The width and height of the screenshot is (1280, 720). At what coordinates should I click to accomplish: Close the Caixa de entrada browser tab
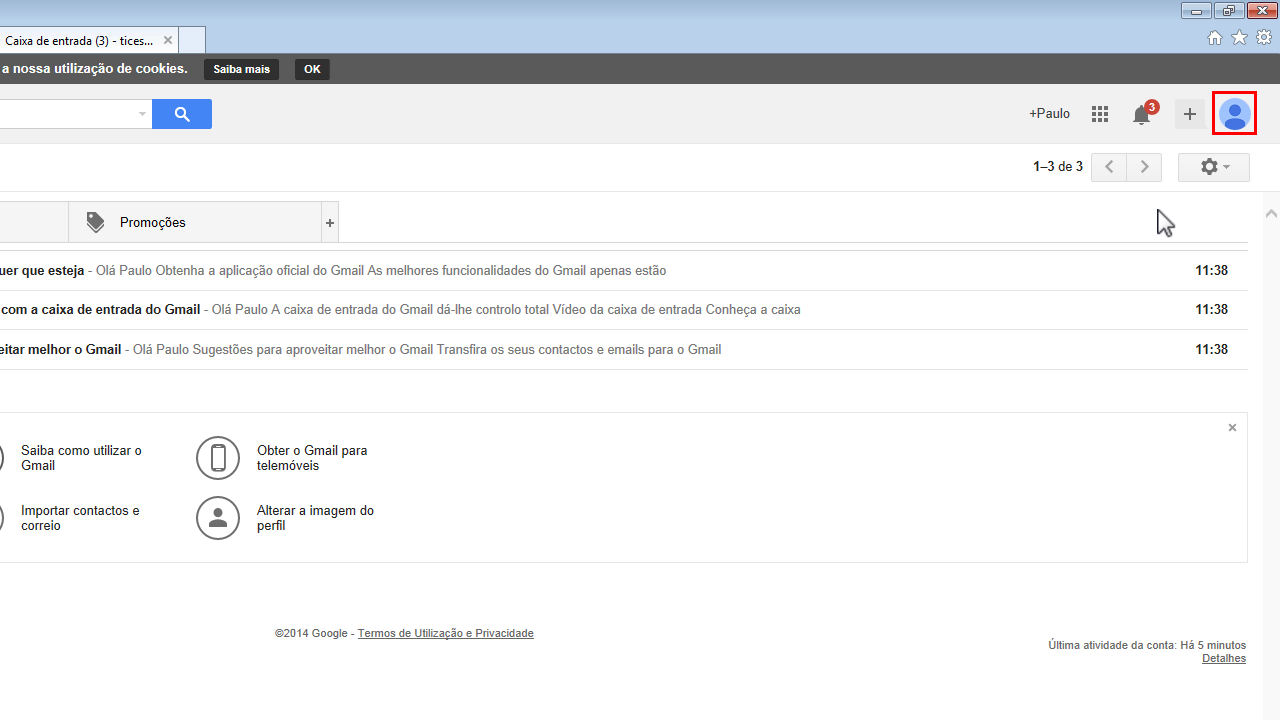168,41
